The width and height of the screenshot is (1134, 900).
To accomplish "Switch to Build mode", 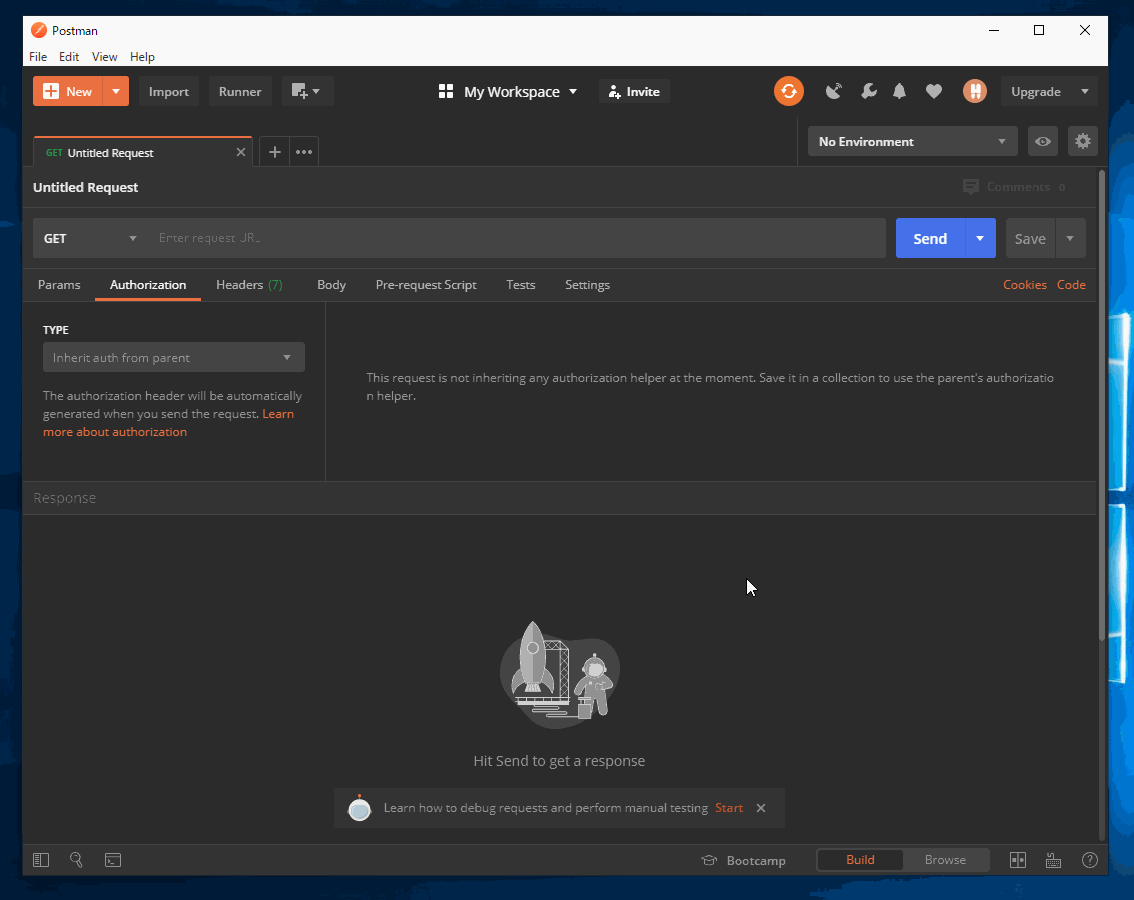I will click(x=860, y=859).
